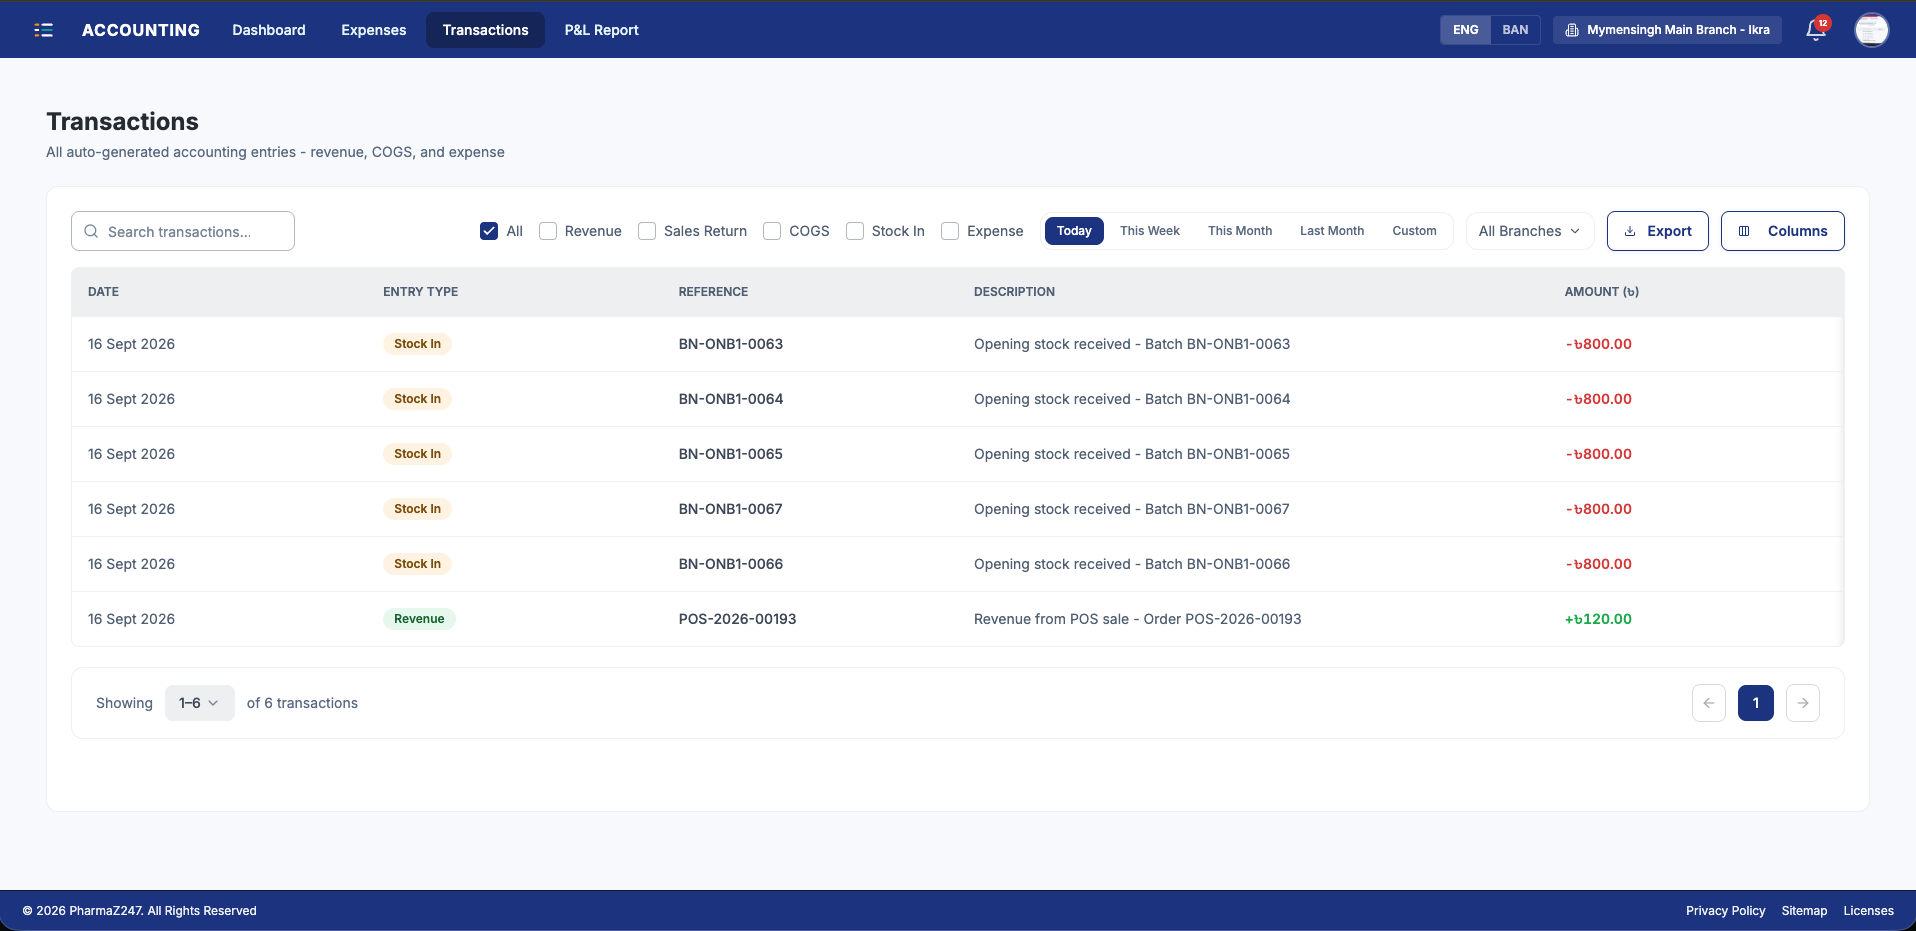Export the transactions list

point(1658,231)
